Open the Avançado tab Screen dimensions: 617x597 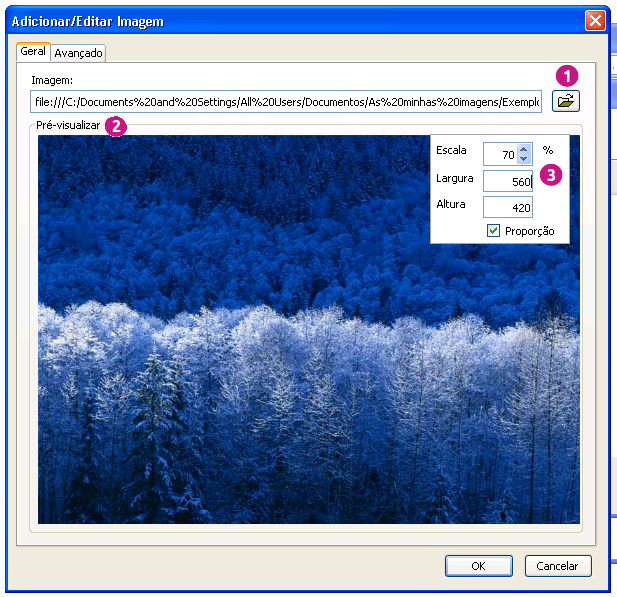tap(78, 53)
